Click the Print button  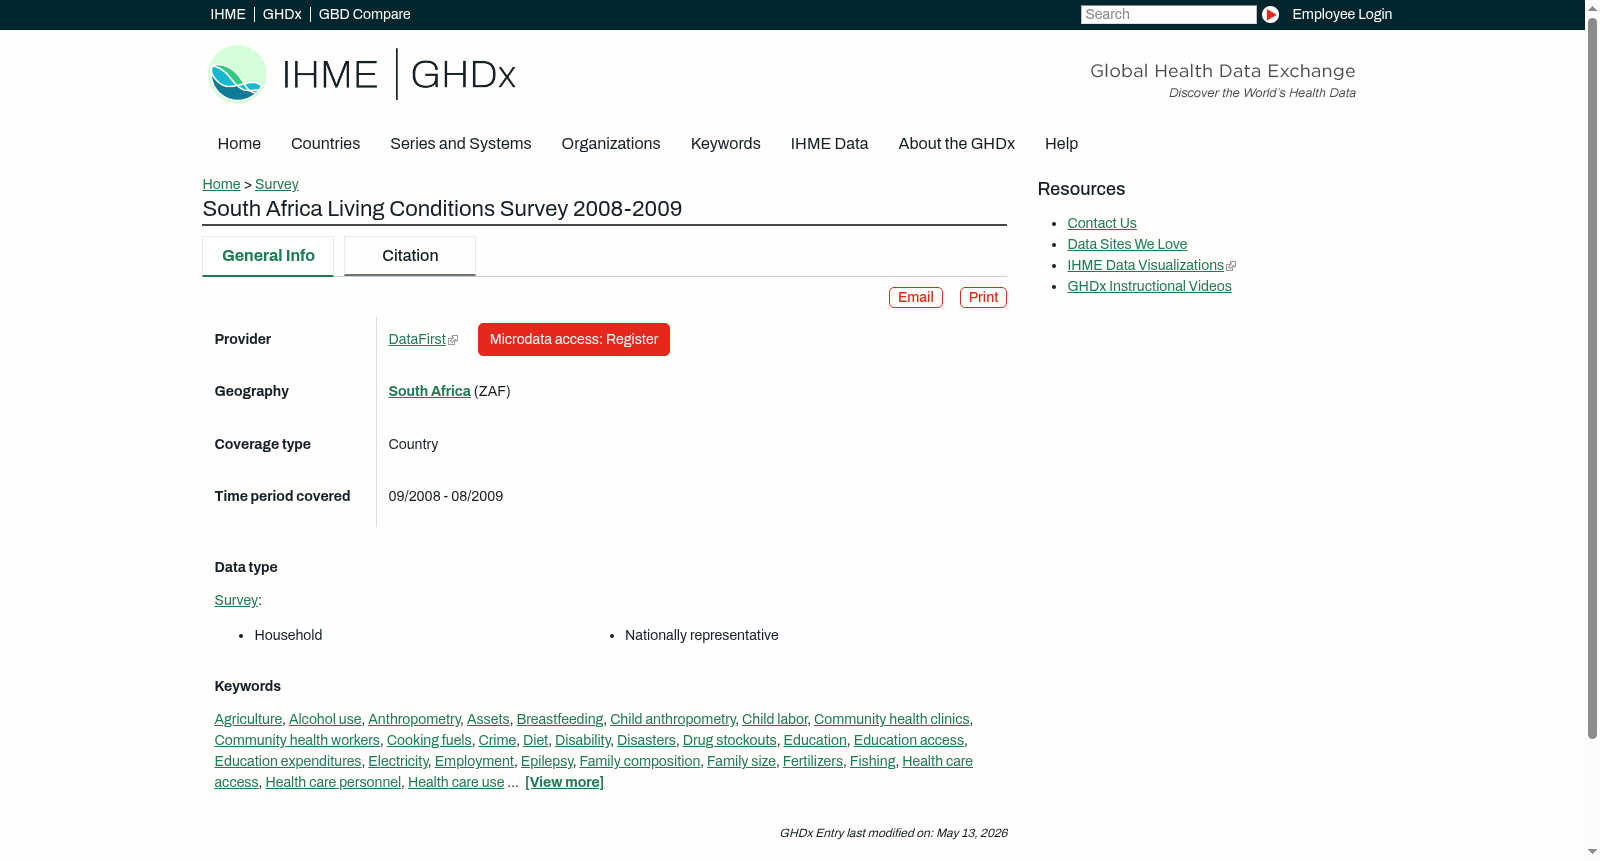983,297
